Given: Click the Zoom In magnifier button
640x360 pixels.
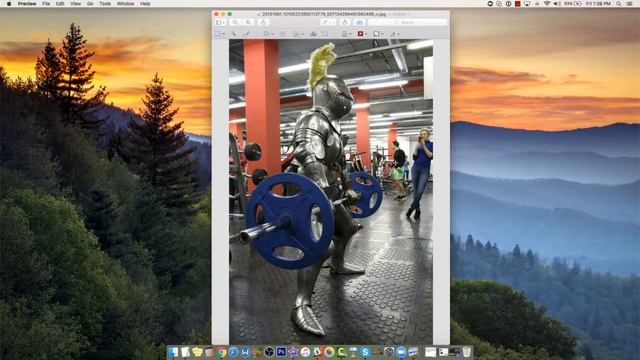Looking at the screenshot, I should tap(248, 22).
